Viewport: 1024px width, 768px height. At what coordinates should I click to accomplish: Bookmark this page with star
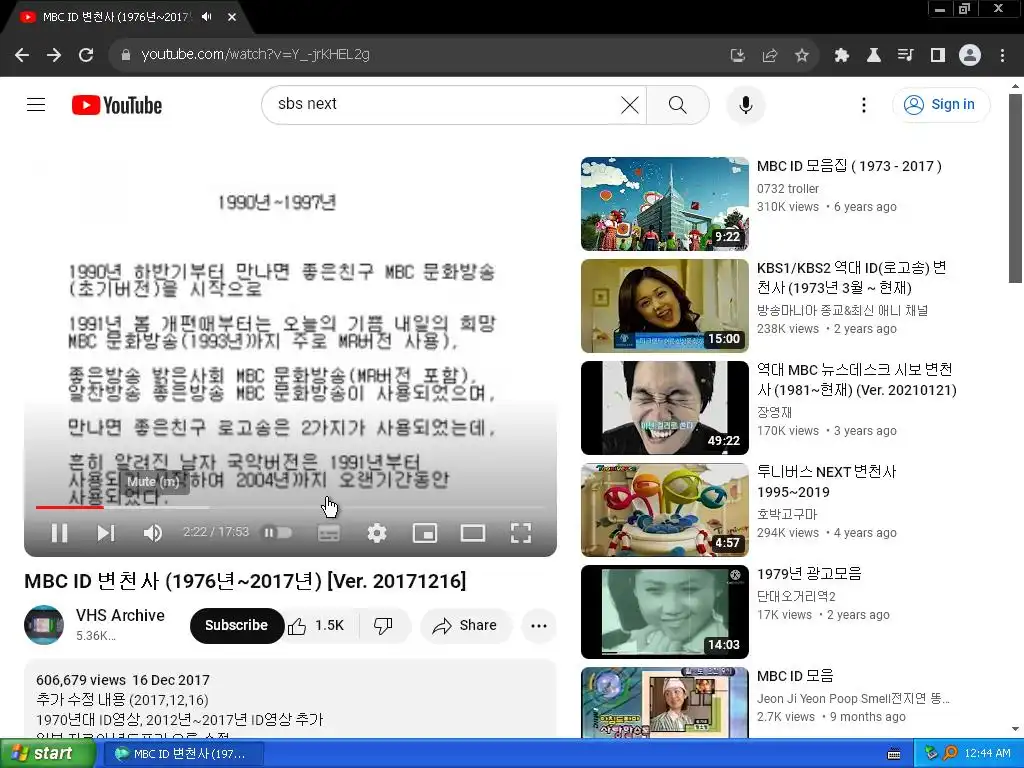[802, 56]
